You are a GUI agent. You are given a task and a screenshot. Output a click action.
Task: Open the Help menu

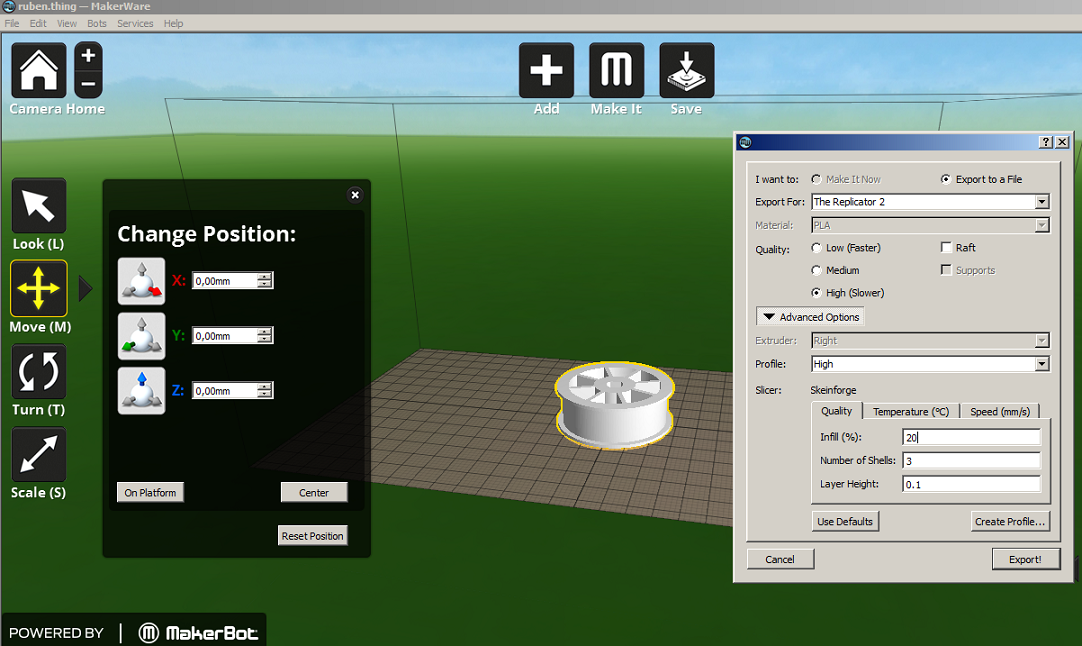click(173, 23)
